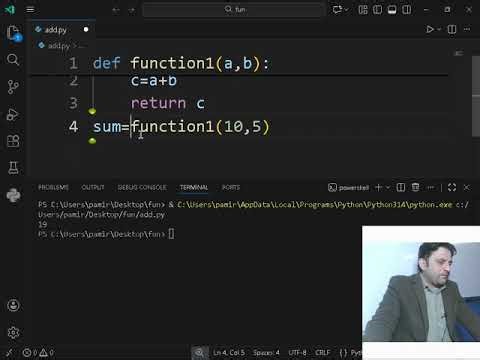Open the Manage gear settings
The width and height of the screenshot is (480, 360).
[x=13, y=332]
